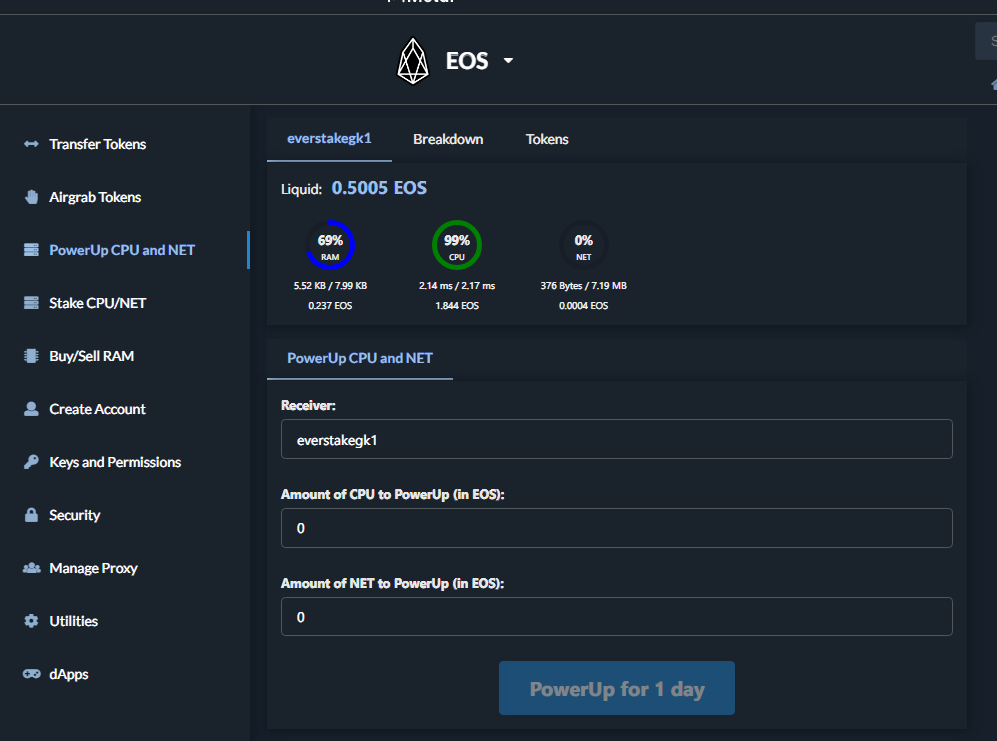Click the CPU staked value 1.844 EOS

[x=457, y=306]
